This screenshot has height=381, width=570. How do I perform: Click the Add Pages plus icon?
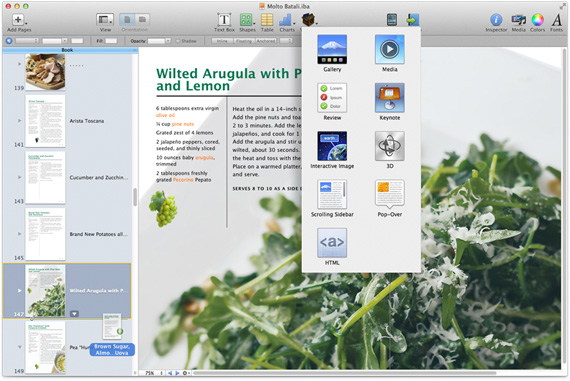click(18, 19)
